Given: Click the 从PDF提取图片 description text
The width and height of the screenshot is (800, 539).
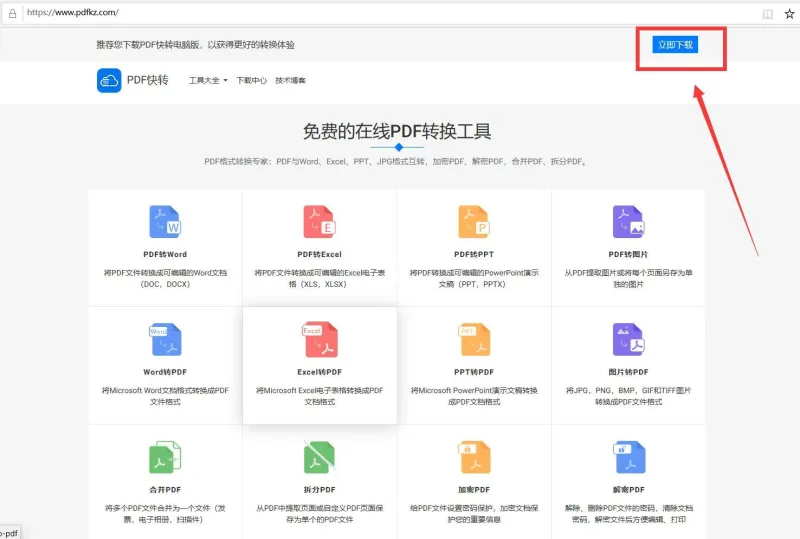Looking at the screenshot, I should coord(629,279).
